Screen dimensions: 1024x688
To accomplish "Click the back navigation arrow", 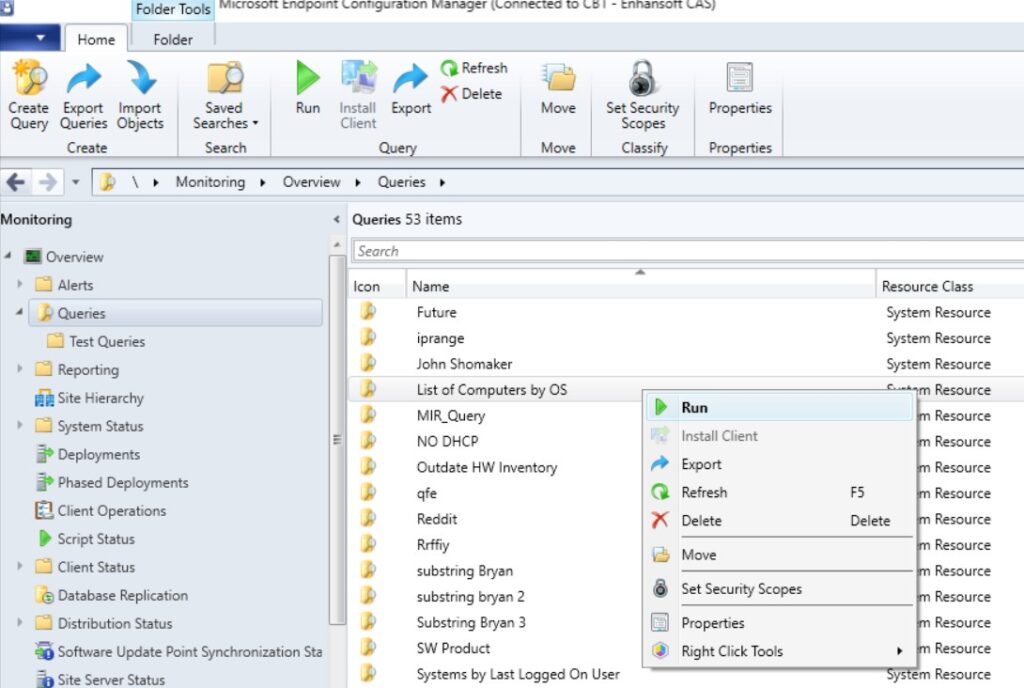I will point(15,182).
